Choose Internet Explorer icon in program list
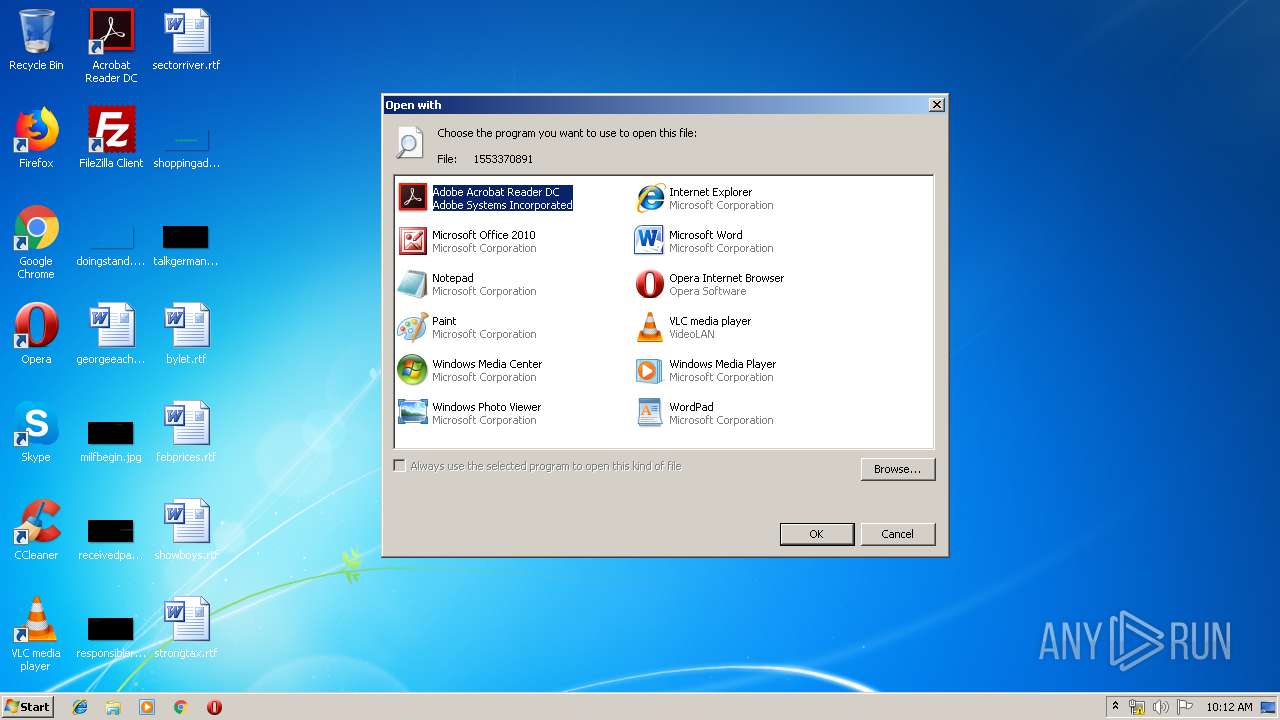The height and width of the screenshot is (720, 1280). pyautogui.click(x=650, y=198)
